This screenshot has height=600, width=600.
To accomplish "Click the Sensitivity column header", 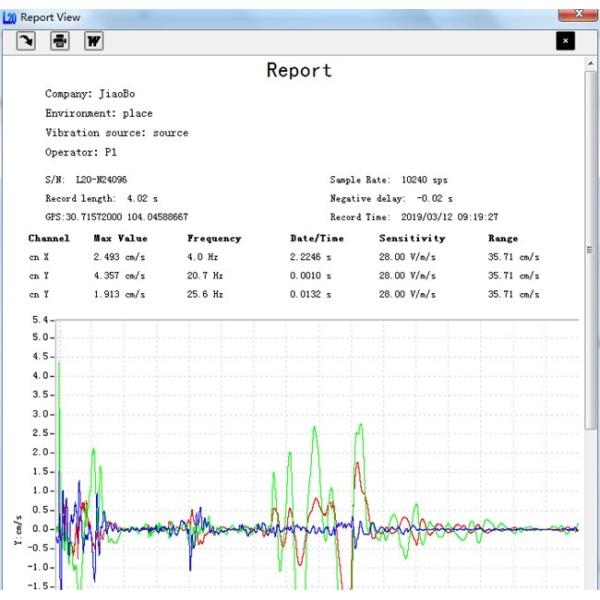I will [x=412, y=239].
